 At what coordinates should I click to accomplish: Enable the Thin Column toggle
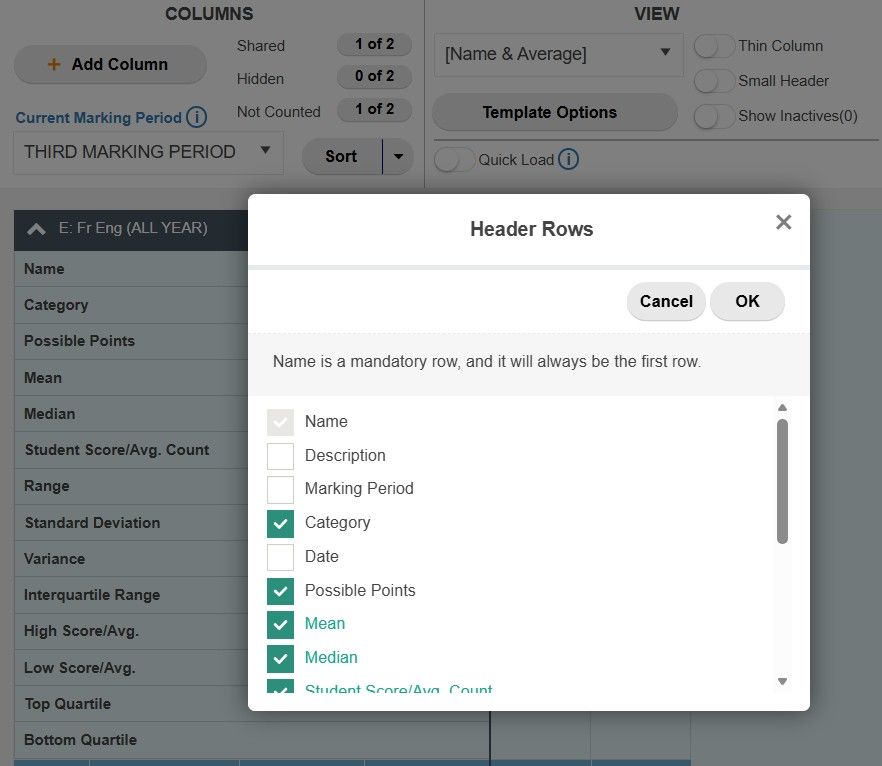tap(715, 46)
